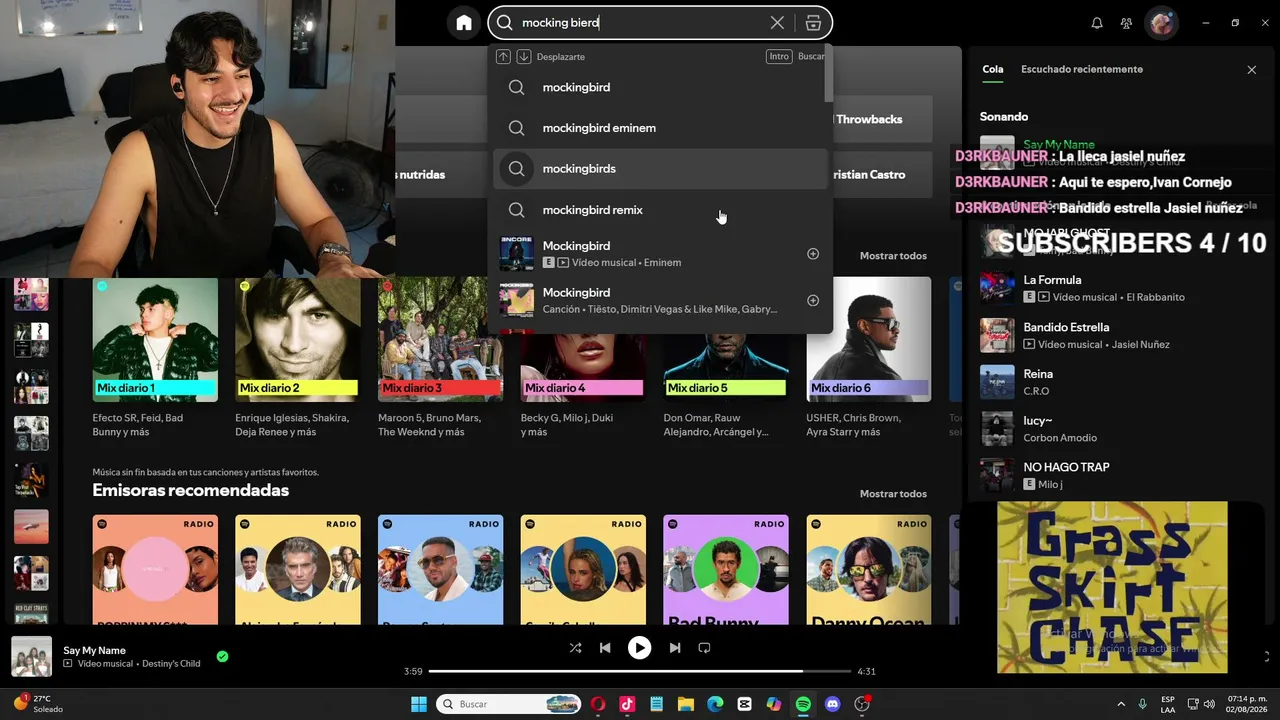Seek within the song progress bar

coord(639,671)
